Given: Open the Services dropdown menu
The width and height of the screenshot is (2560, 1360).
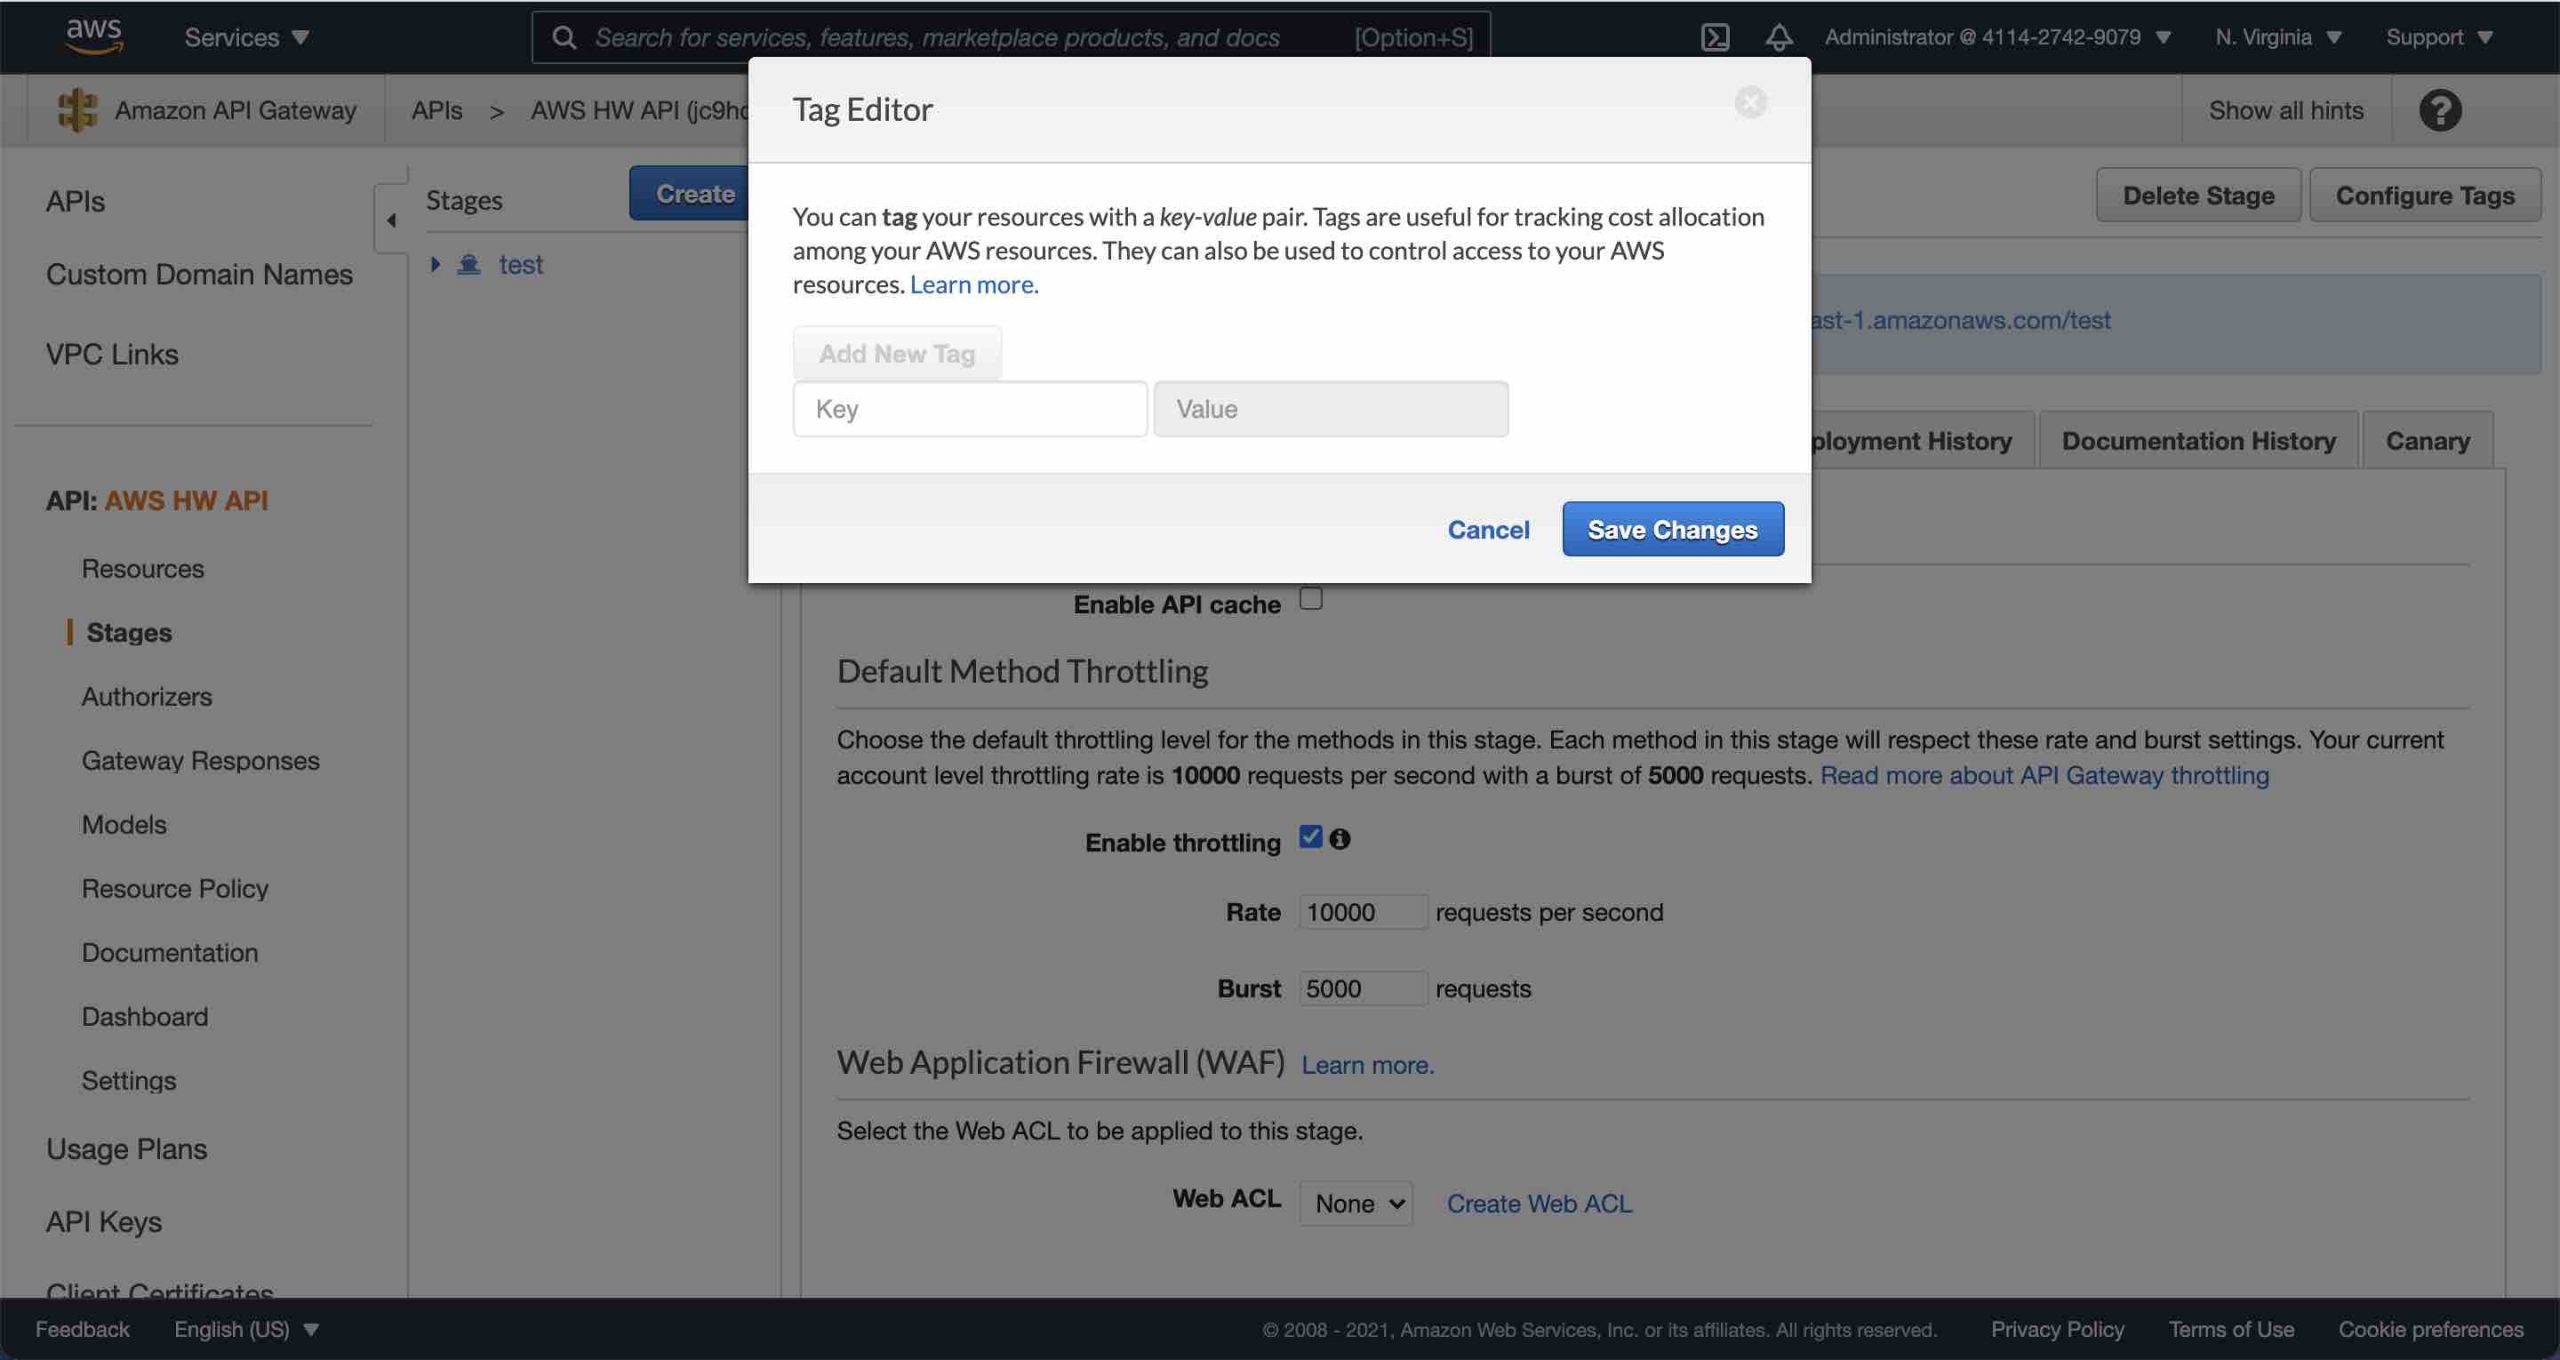Looking at the screenshot, I should coord(247,37).
